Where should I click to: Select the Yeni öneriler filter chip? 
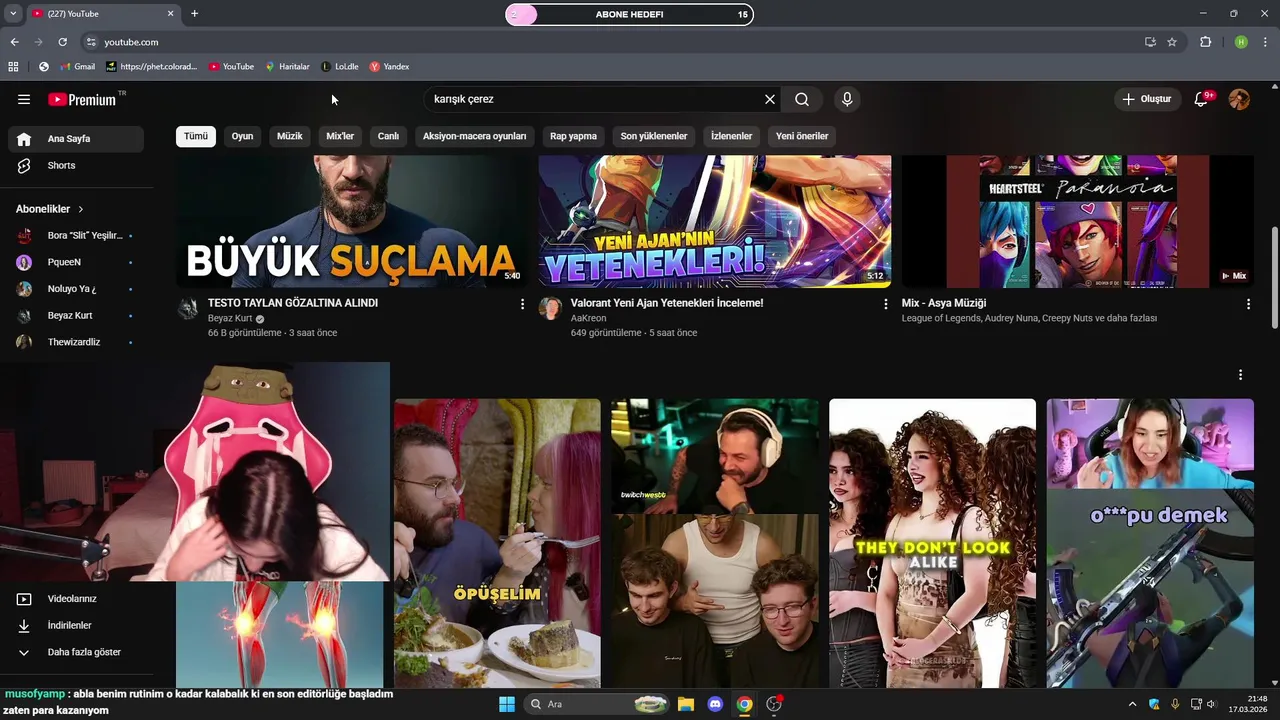802,136
